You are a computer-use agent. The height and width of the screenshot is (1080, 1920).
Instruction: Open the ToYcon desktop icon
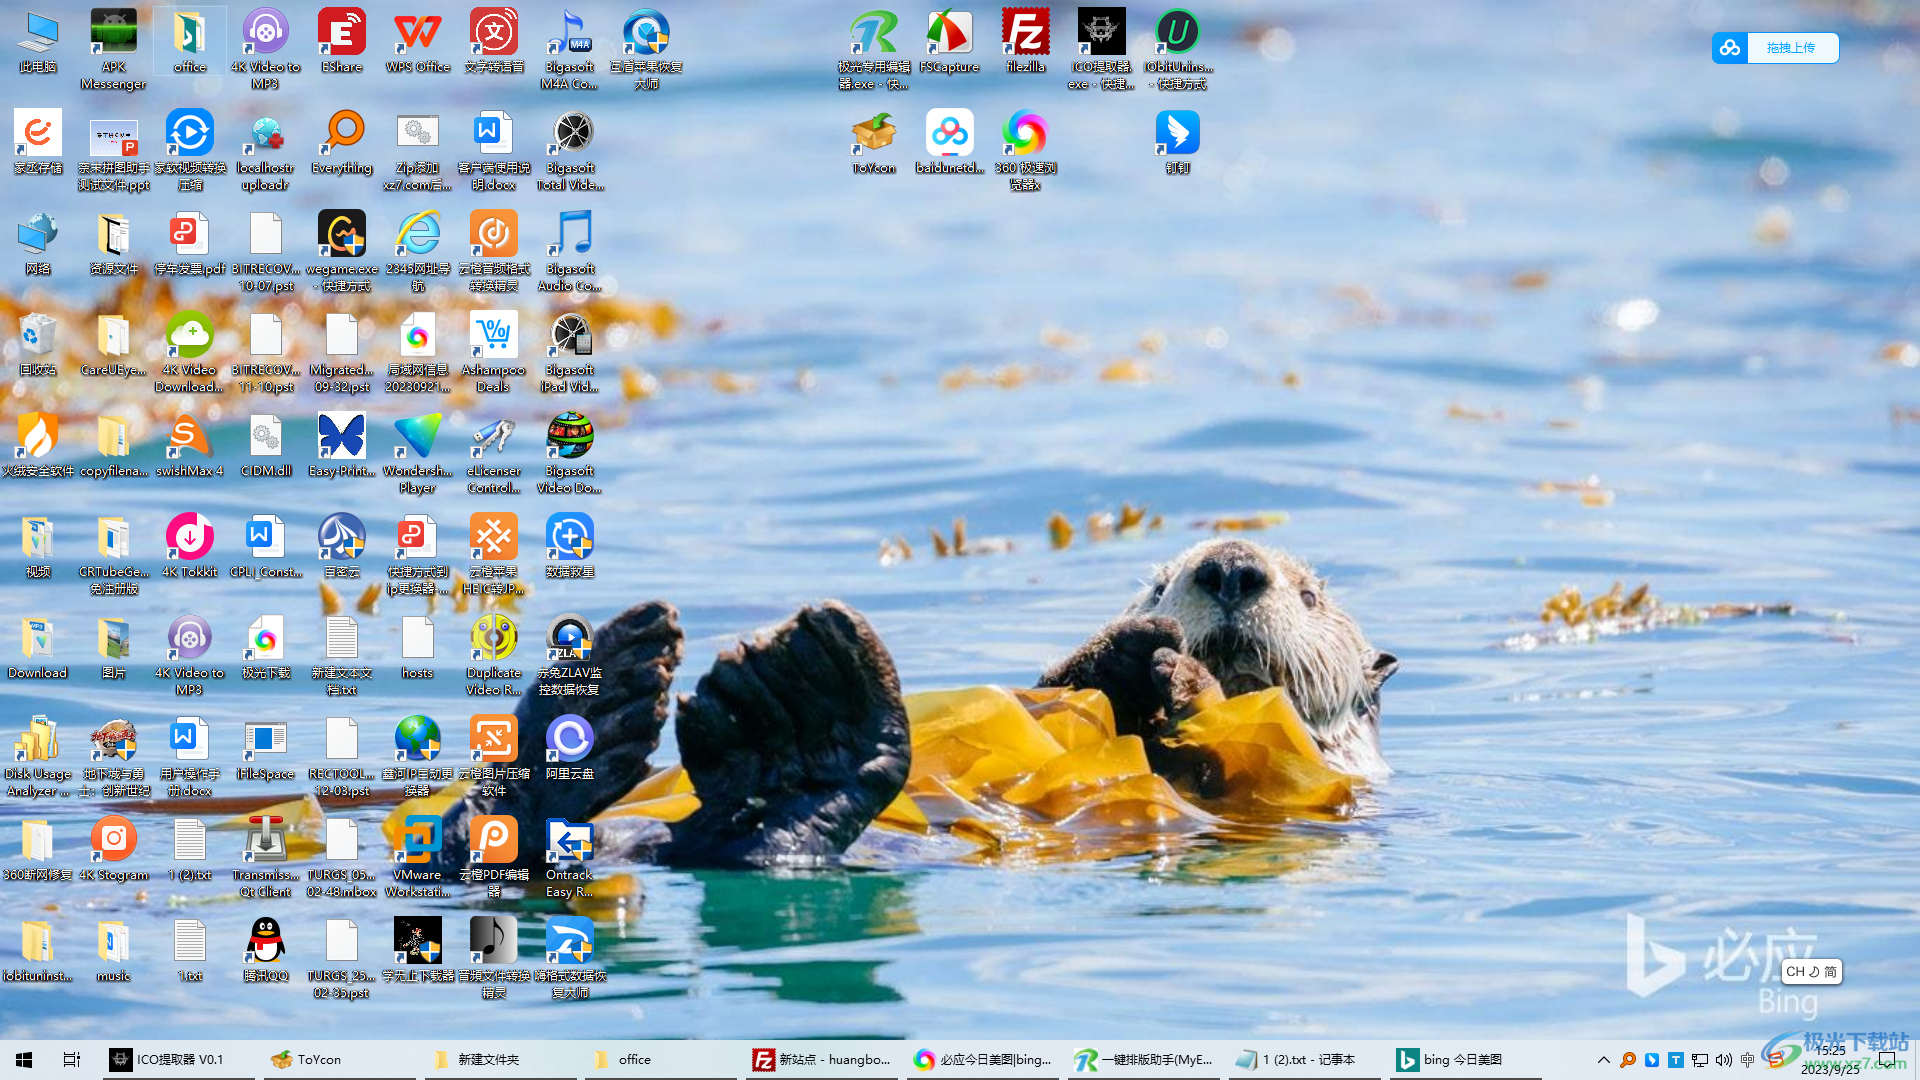(873, 141)
